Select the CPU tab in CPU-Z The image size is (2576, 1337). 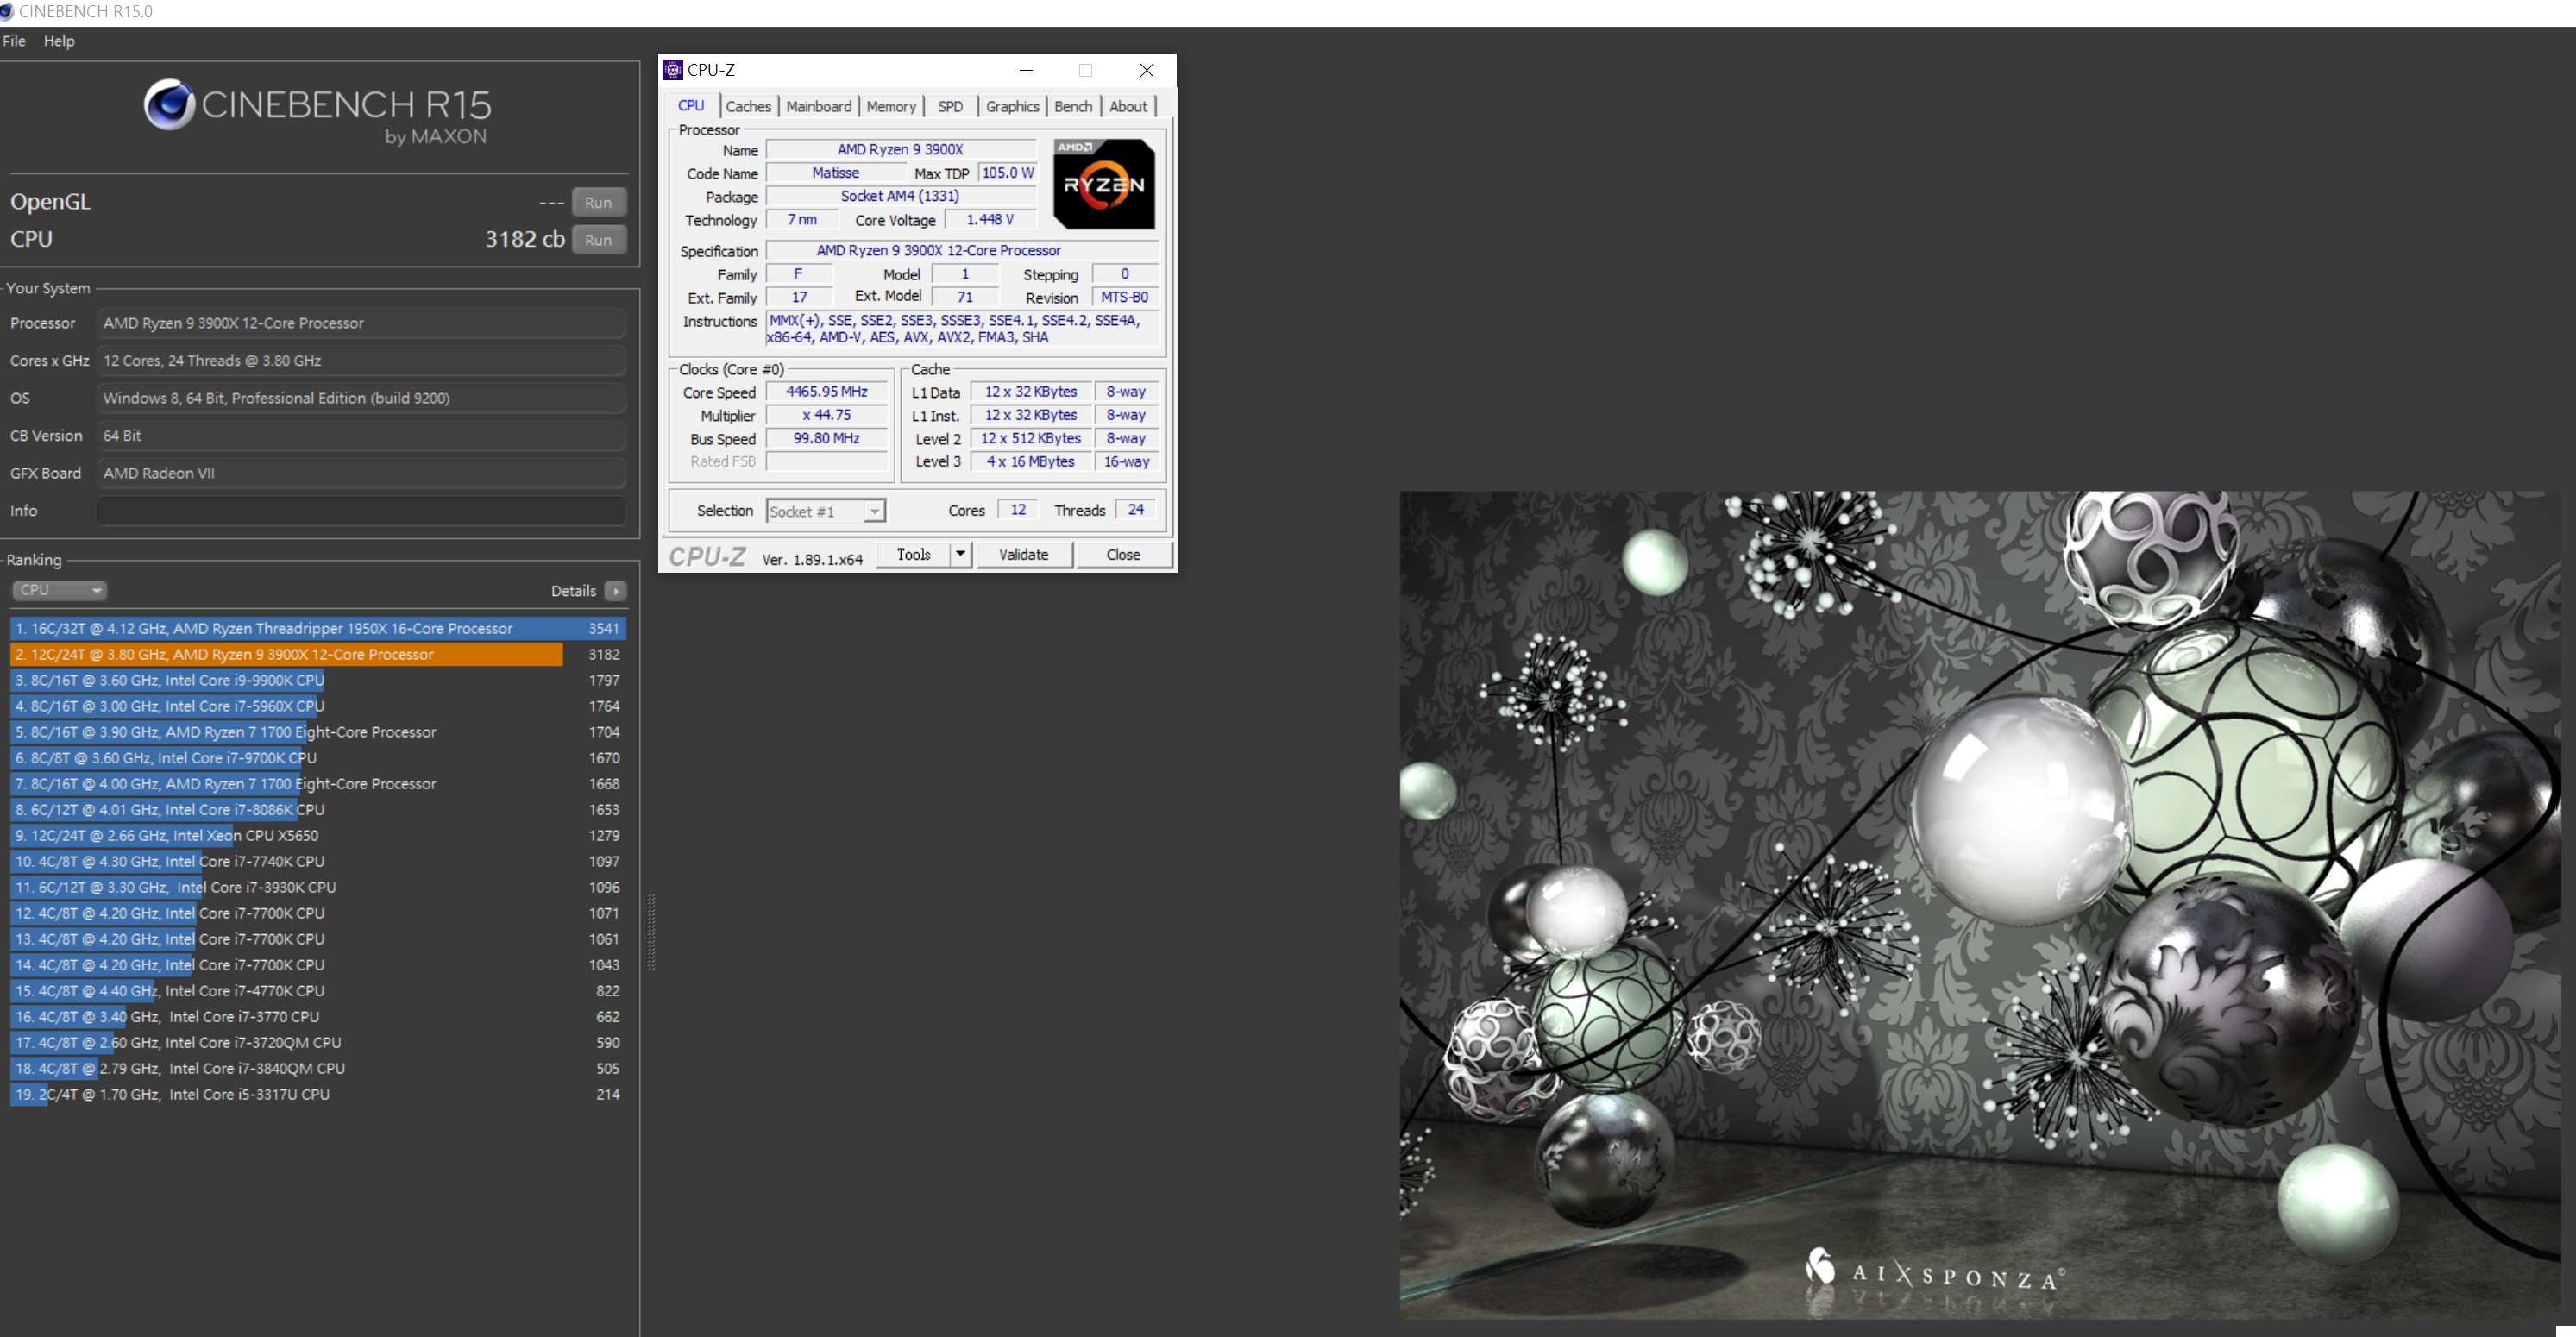point(691,105)
